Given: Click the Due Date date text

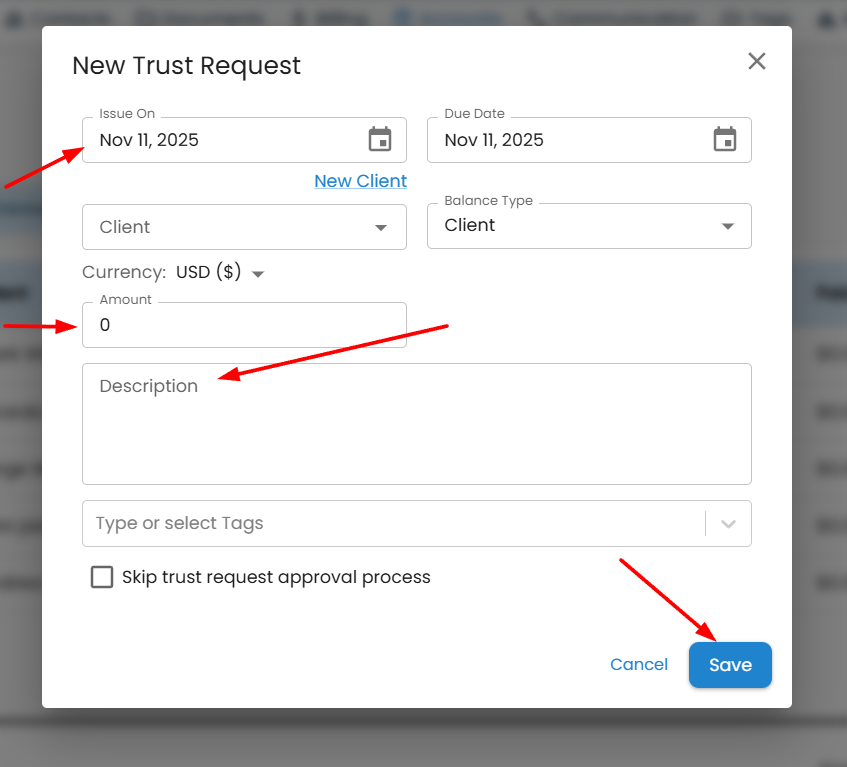Looking at the screenshot, I should tap(494, 140).
